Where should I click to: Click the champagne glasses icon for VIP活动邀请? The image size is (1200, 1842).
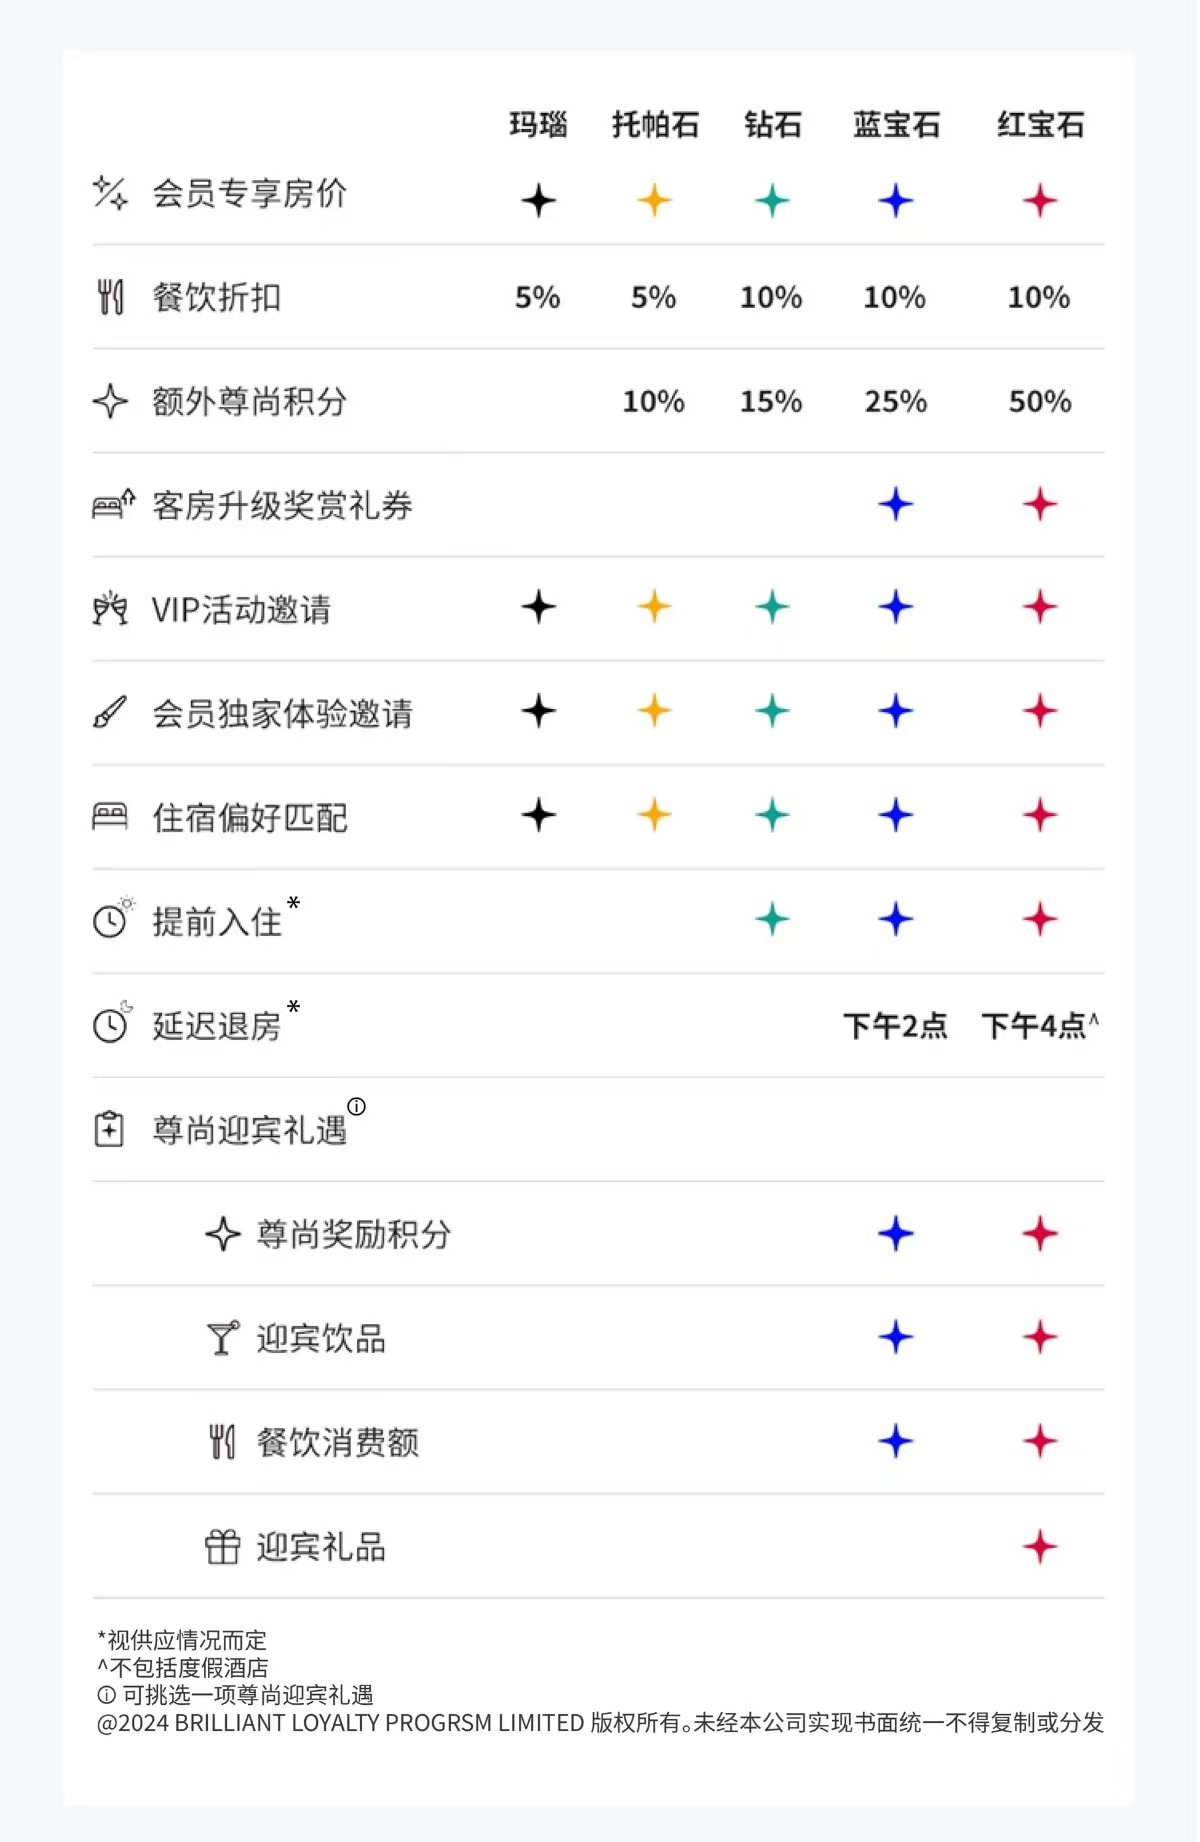(x=110, y=609)
